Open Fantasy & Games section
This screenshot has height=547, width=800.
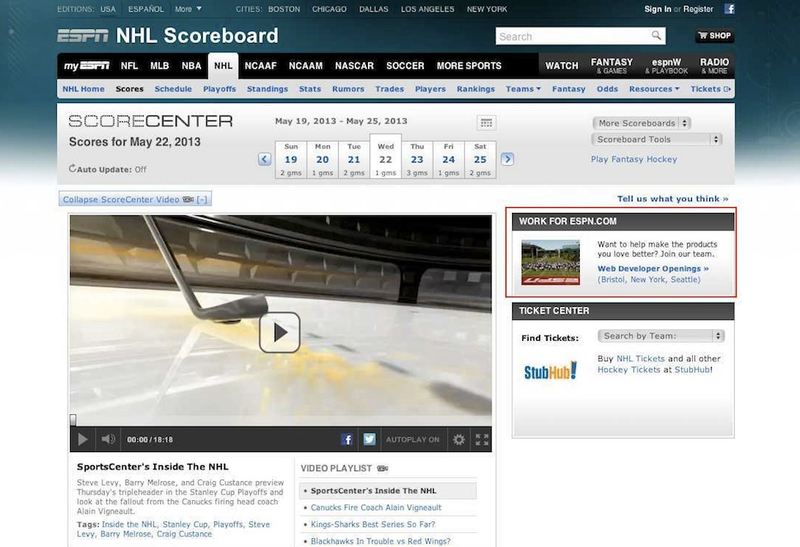[612, 66]
